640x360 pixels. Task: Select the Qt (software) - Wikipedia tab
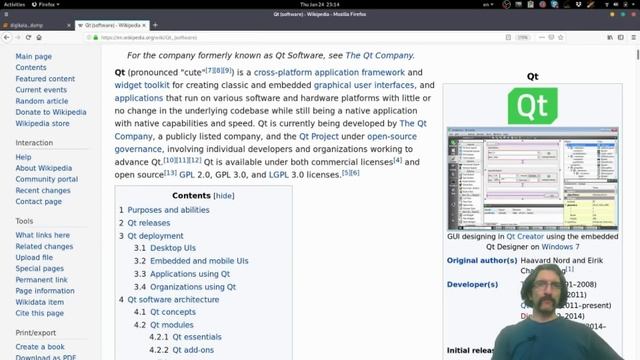[x=112, y=25]
